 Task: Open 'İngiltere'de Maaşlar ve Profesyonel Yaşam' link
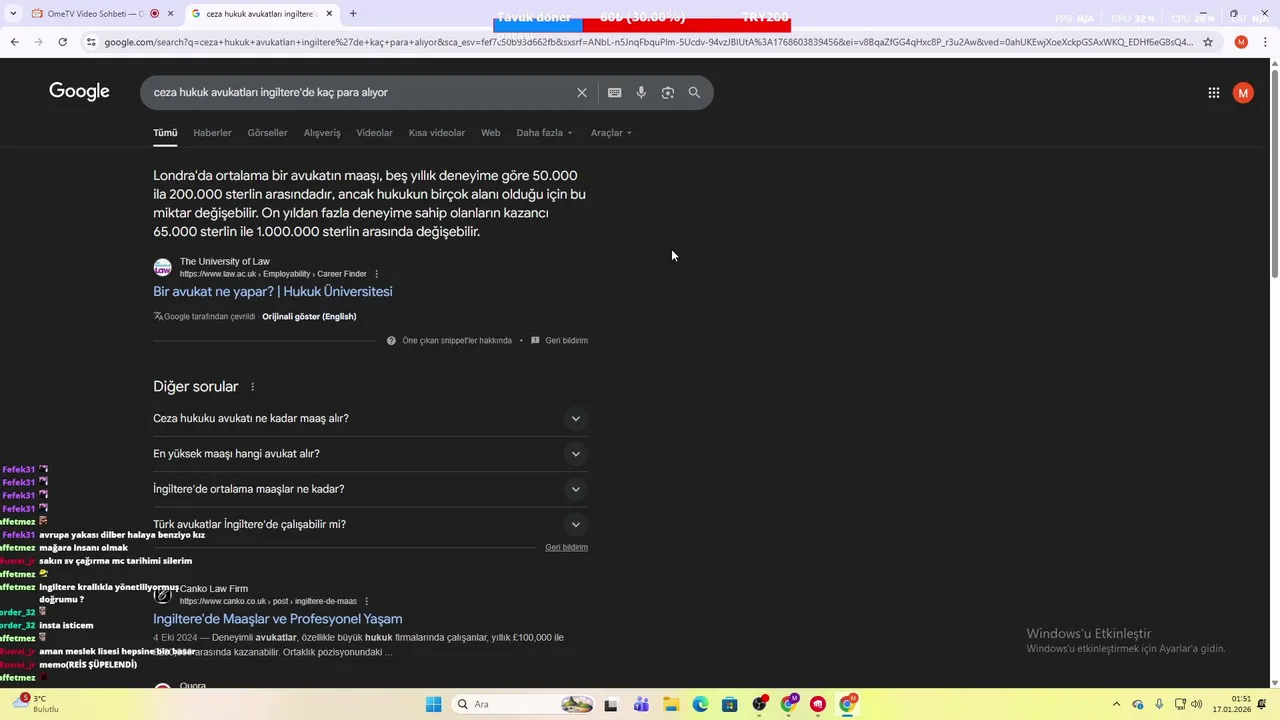277,619
